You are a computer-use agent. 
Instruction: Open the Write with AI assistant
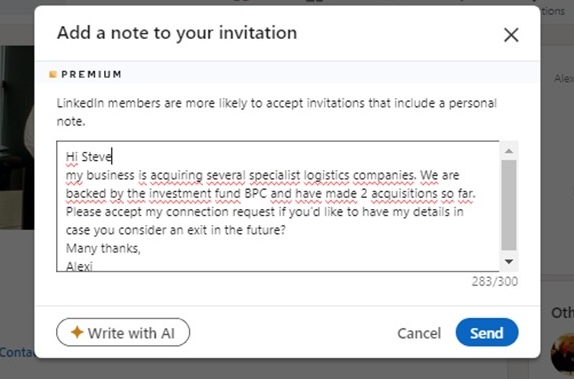[123, 332]
